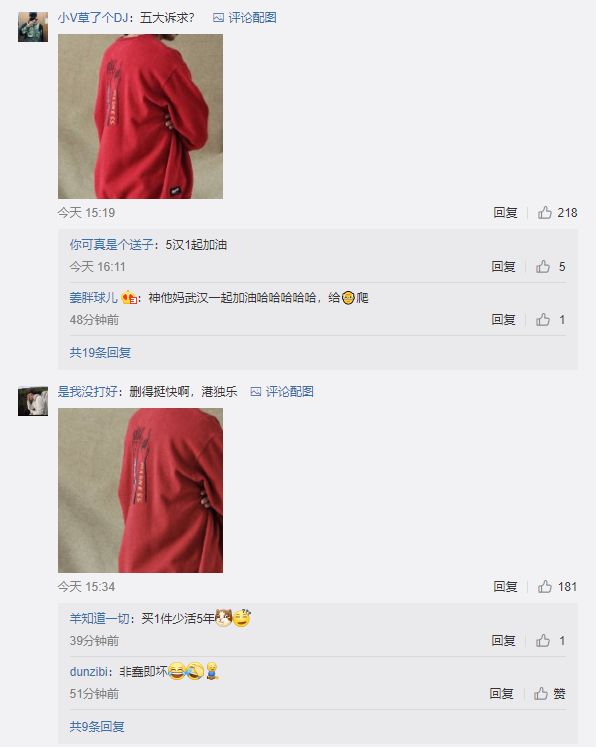Expand all 9 replies

97,727
